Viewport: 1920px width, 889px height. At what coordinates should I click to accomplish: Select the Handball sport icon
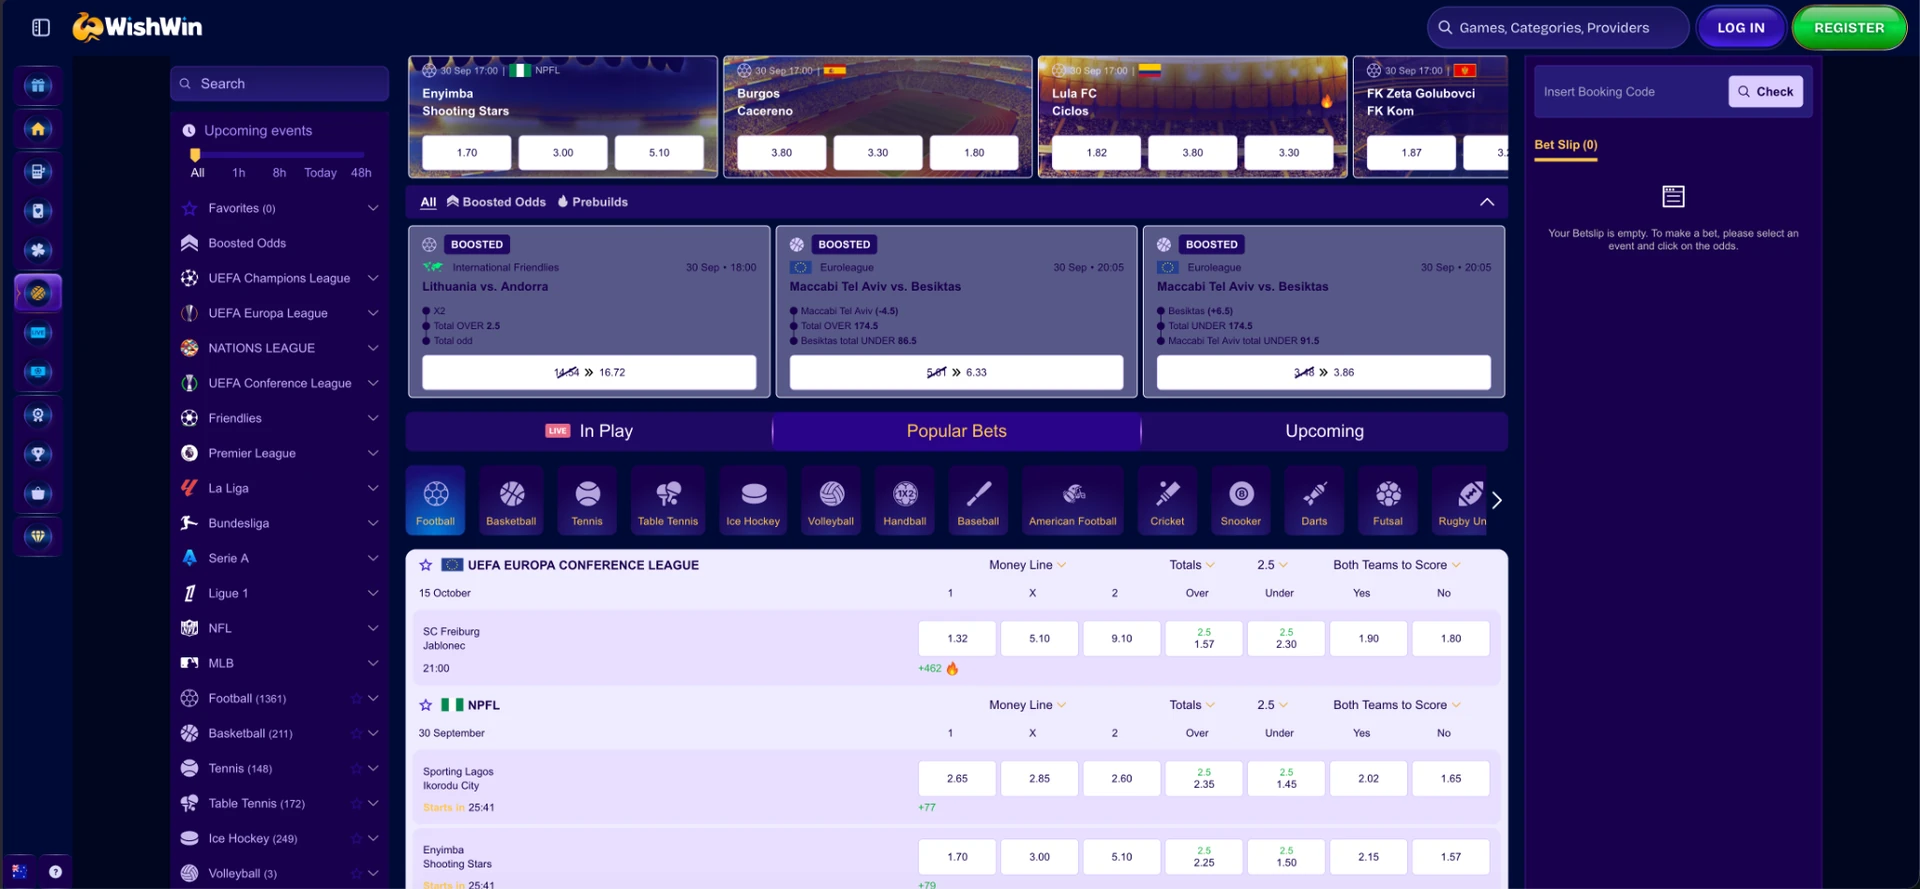coord(905,500)
